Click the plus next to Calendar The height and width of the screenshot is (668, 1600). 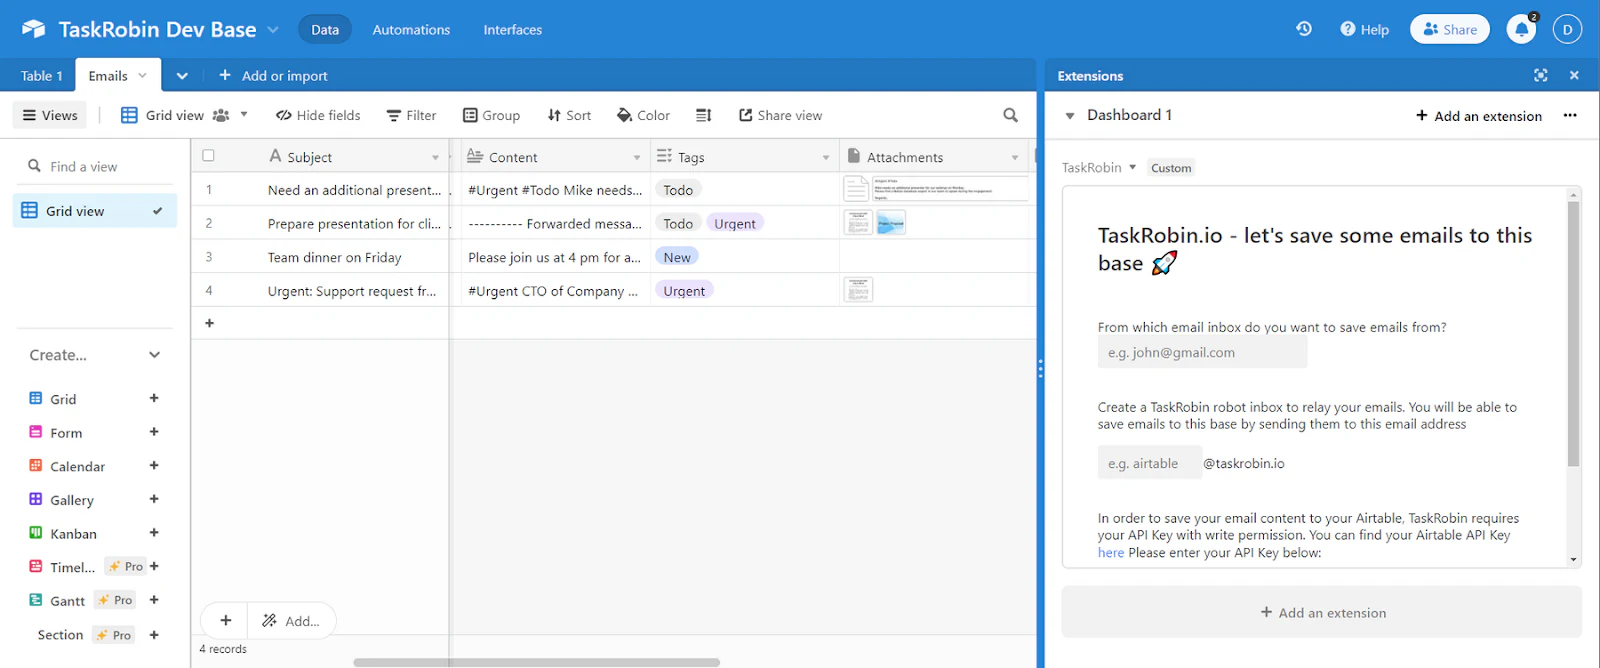point(154,465)
